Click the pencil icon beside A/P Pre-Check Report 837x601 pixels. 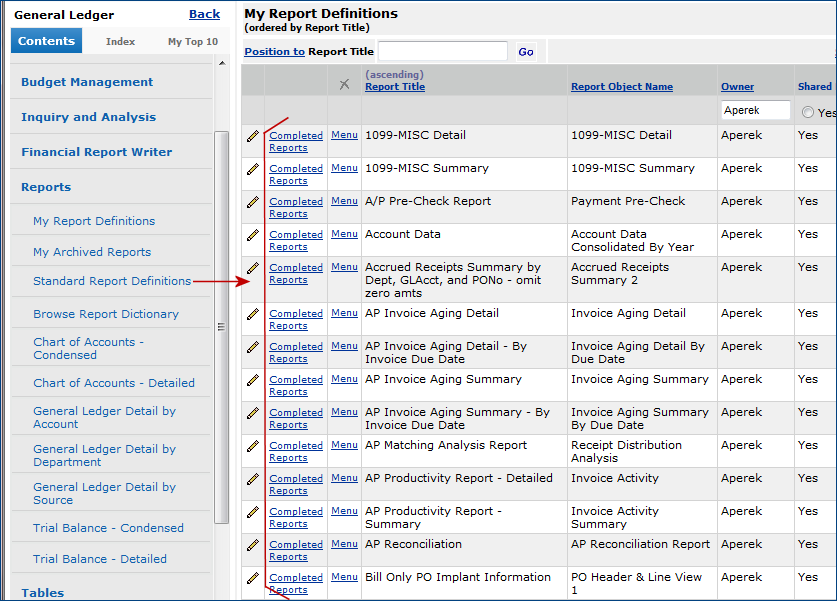(253, 202)
